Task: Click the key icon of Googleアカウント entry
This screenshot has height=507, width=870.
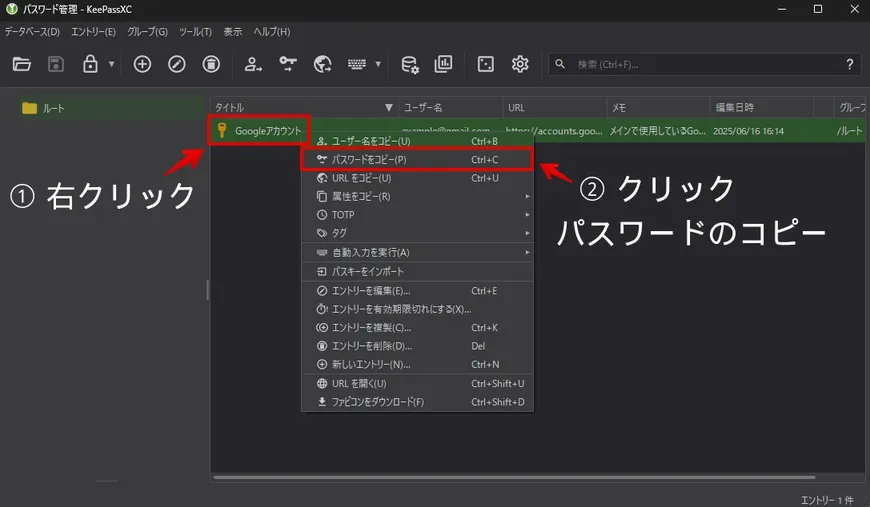Action: coord(222,130)
